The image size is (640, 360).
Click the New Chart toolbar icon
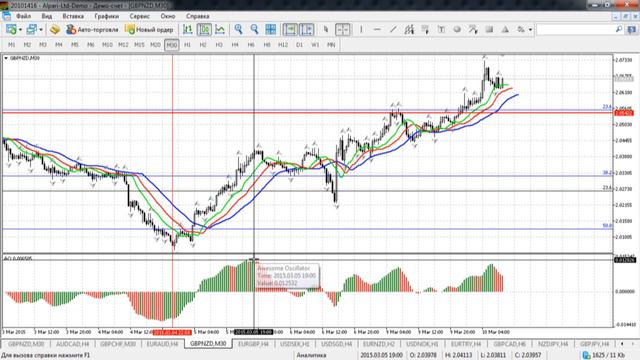tap(11, 29)
